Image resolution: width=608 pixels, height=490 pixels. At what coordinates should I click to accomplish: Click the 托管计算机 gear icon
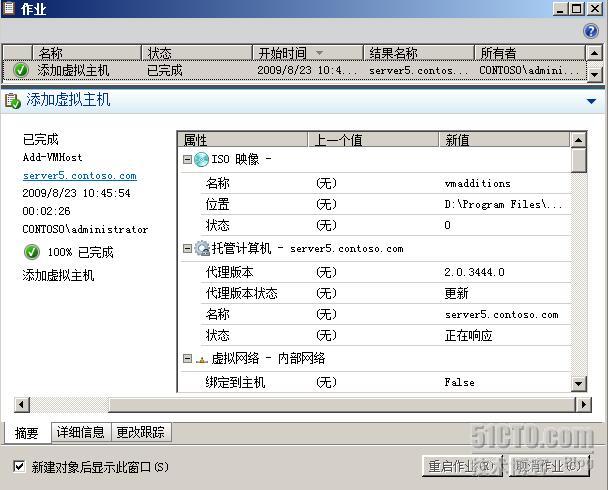[202, 248]
